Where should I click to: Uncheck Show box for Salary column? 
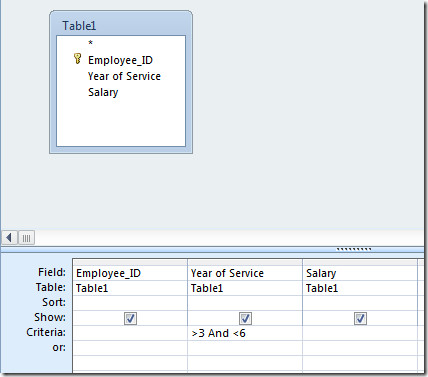(360, 318)
